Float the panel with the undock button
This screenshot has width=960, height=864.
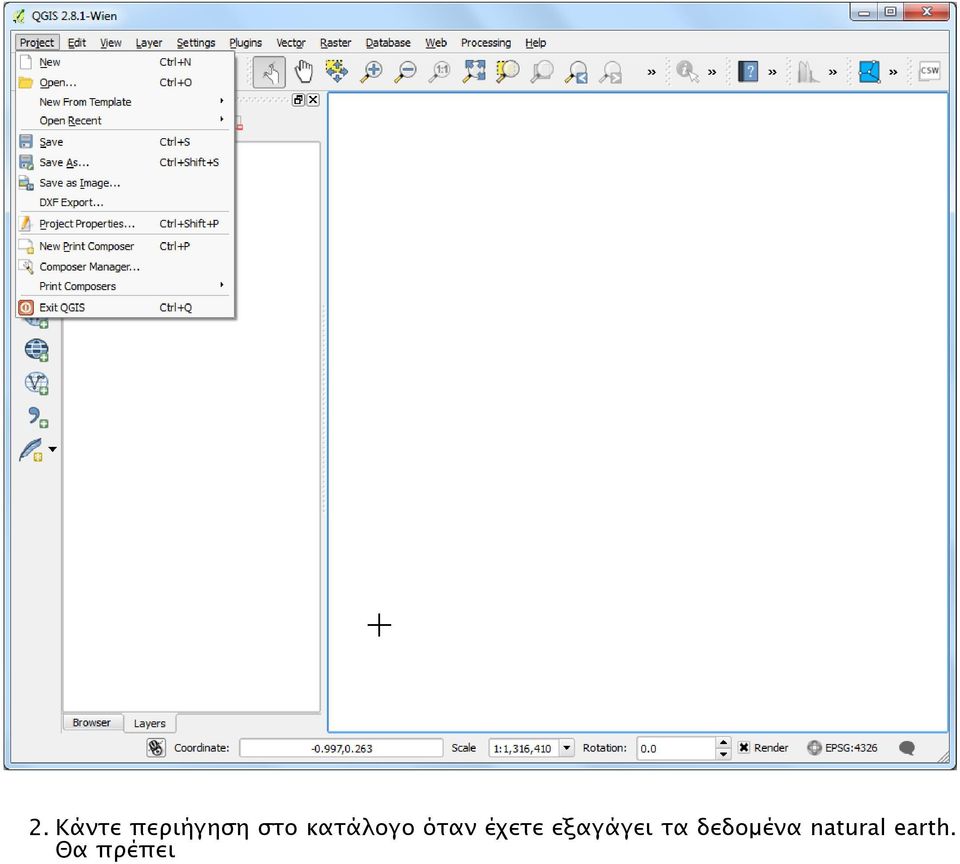coord(298,100)
